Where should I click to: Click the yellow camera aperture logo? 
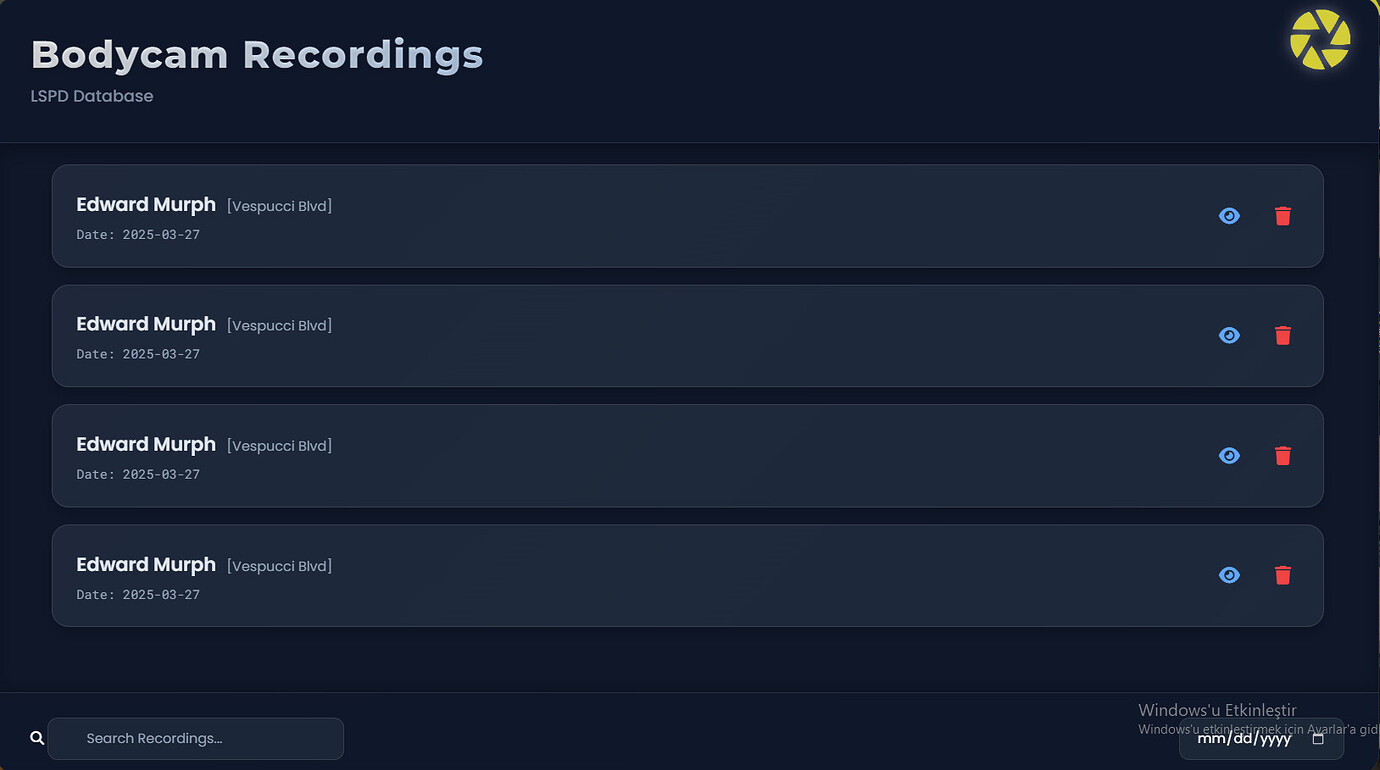click(1320, 40)
